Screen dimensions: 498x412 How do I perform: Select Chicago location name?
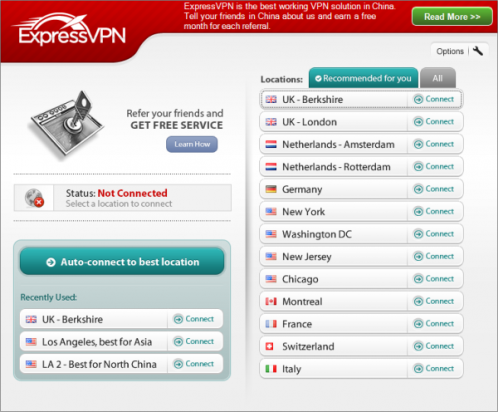click(x=300, y=279)
